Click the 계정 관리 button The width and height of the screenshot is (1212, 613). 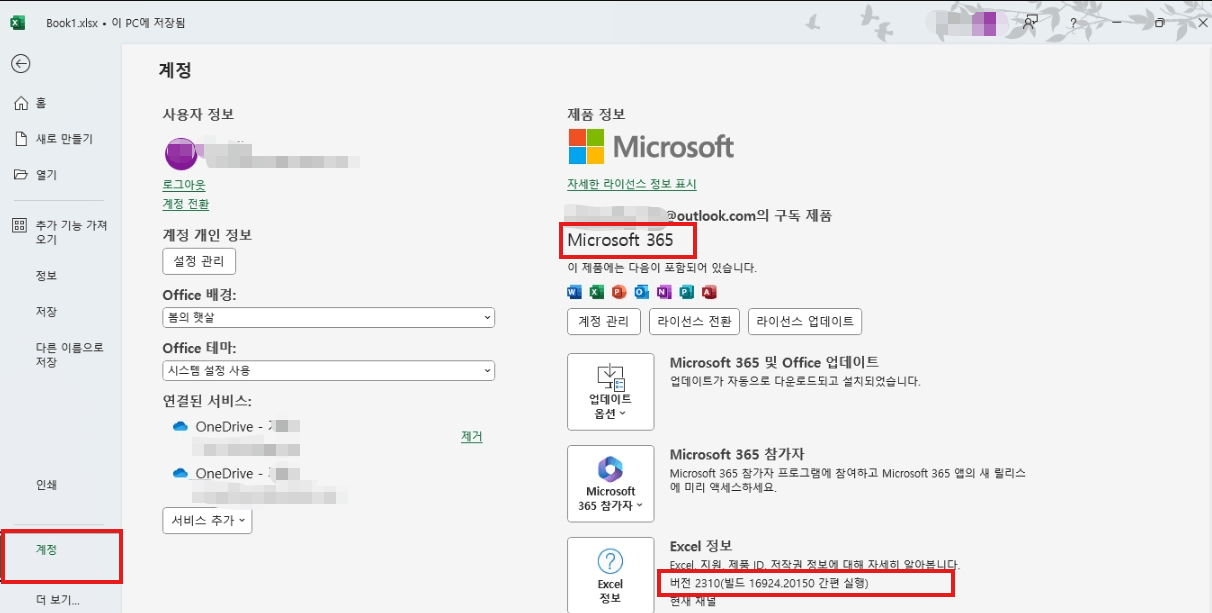[604, 322]
